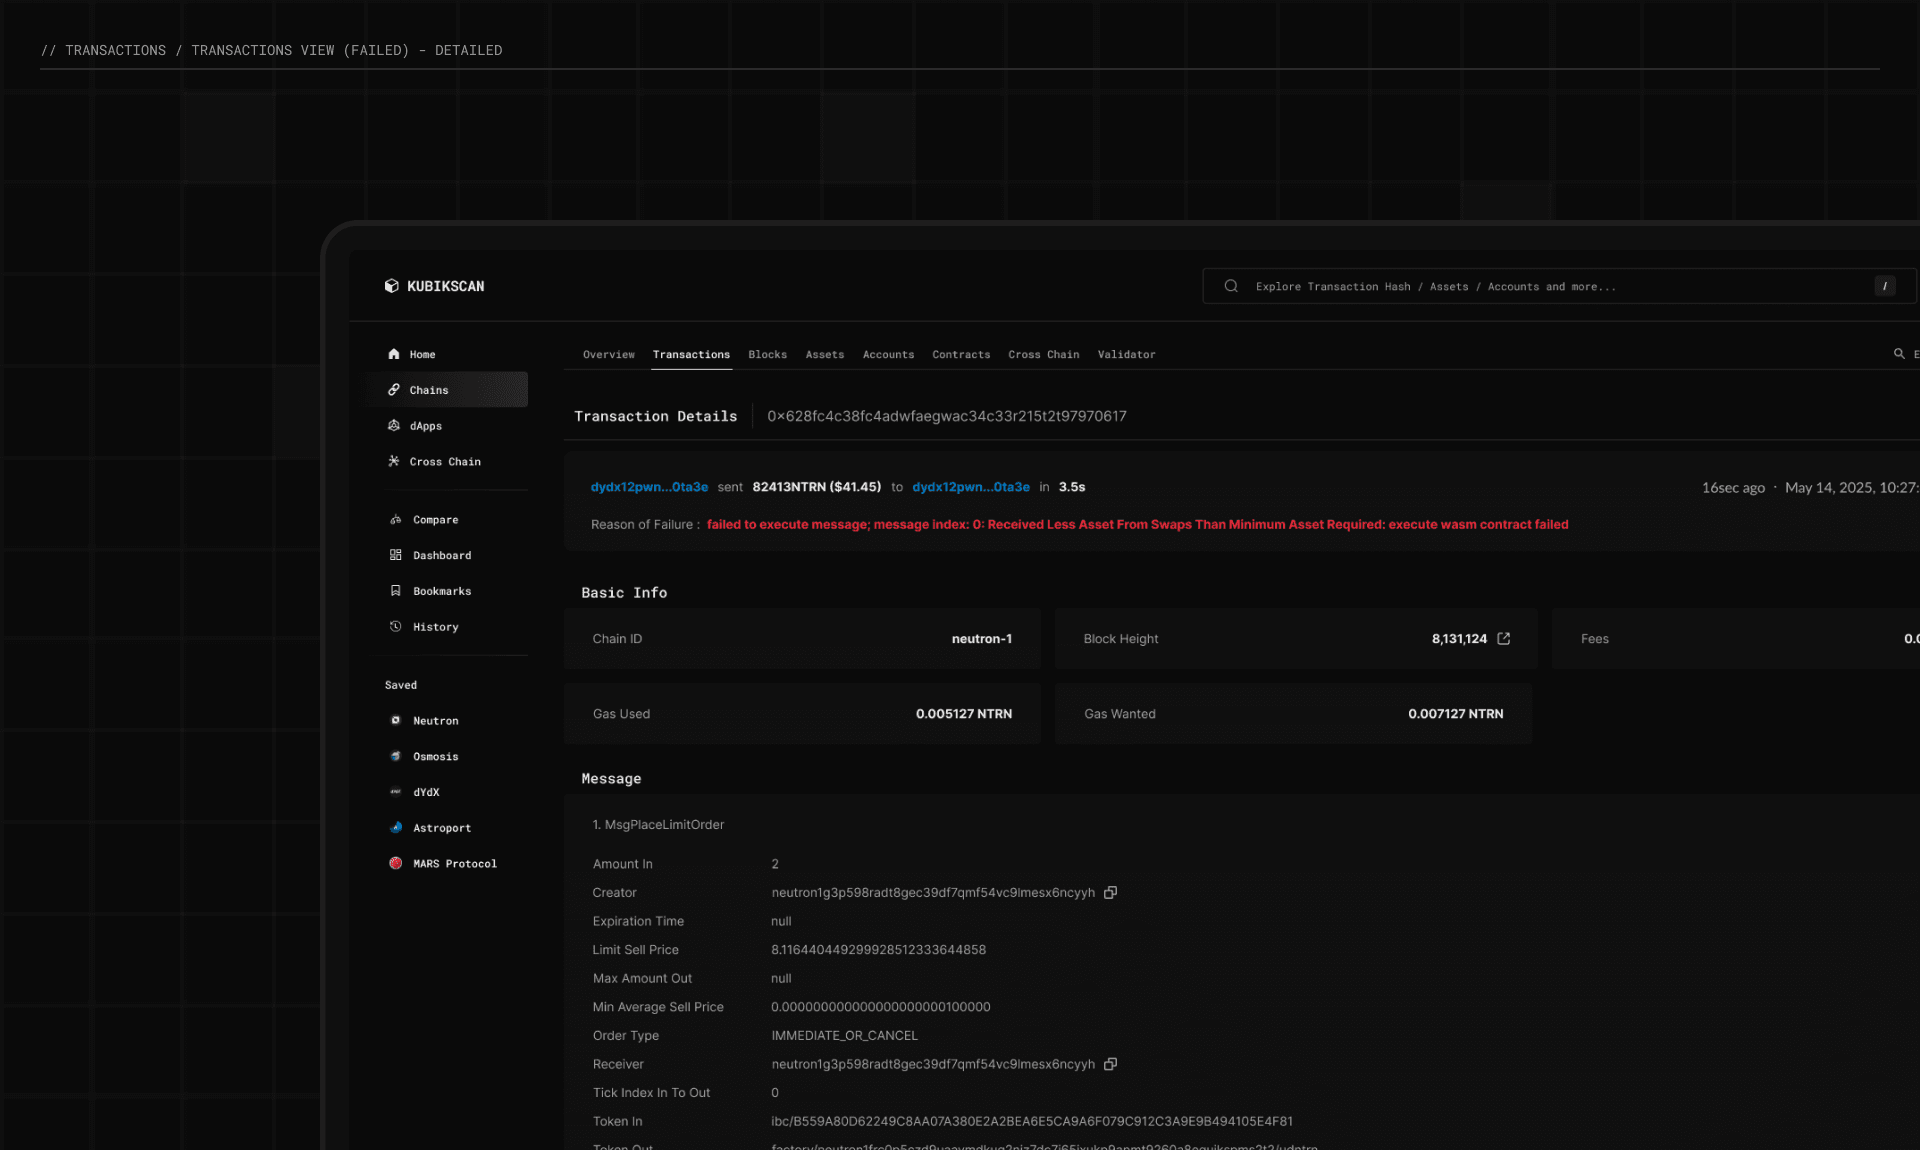Copy the Receiver address
1920x1150 pixels.
1110,1065
